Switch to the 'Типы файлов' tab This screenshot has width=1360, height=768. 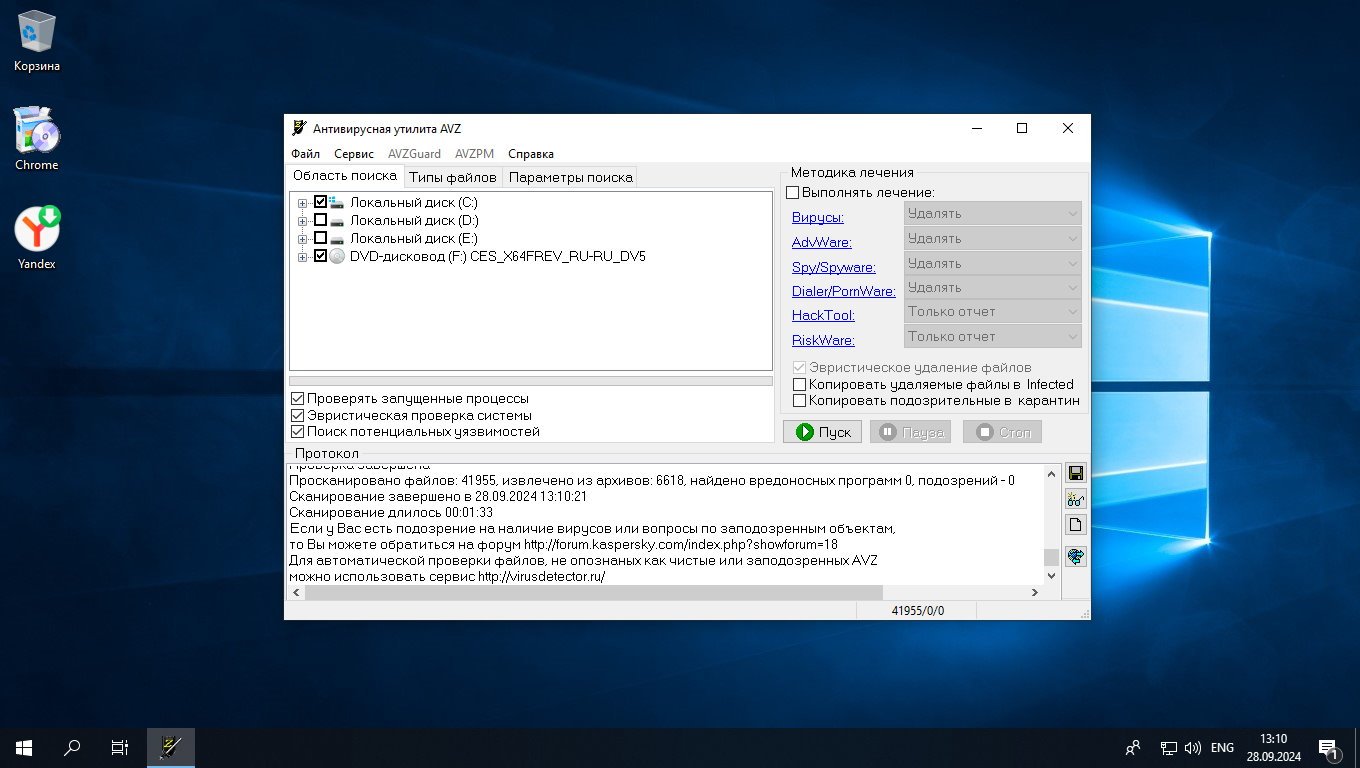[x=452, y=178]
